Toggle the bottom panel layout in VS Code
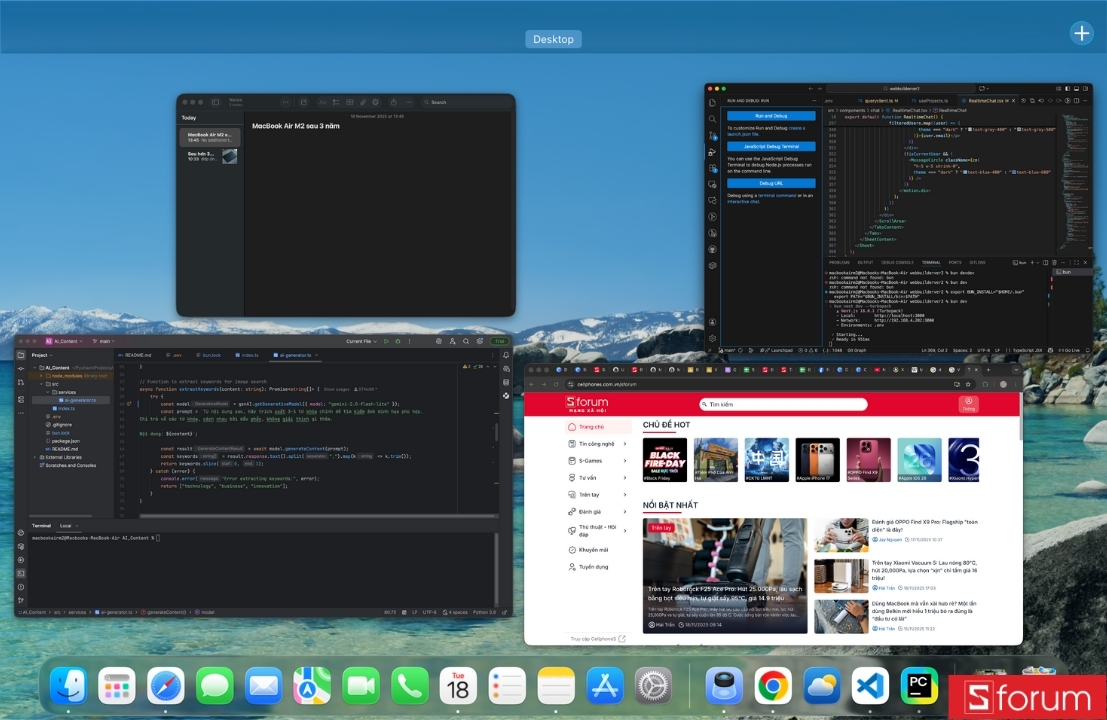Image resolution: width=1107 pixels, height=720 pixels. click(x=1076, y=89)
